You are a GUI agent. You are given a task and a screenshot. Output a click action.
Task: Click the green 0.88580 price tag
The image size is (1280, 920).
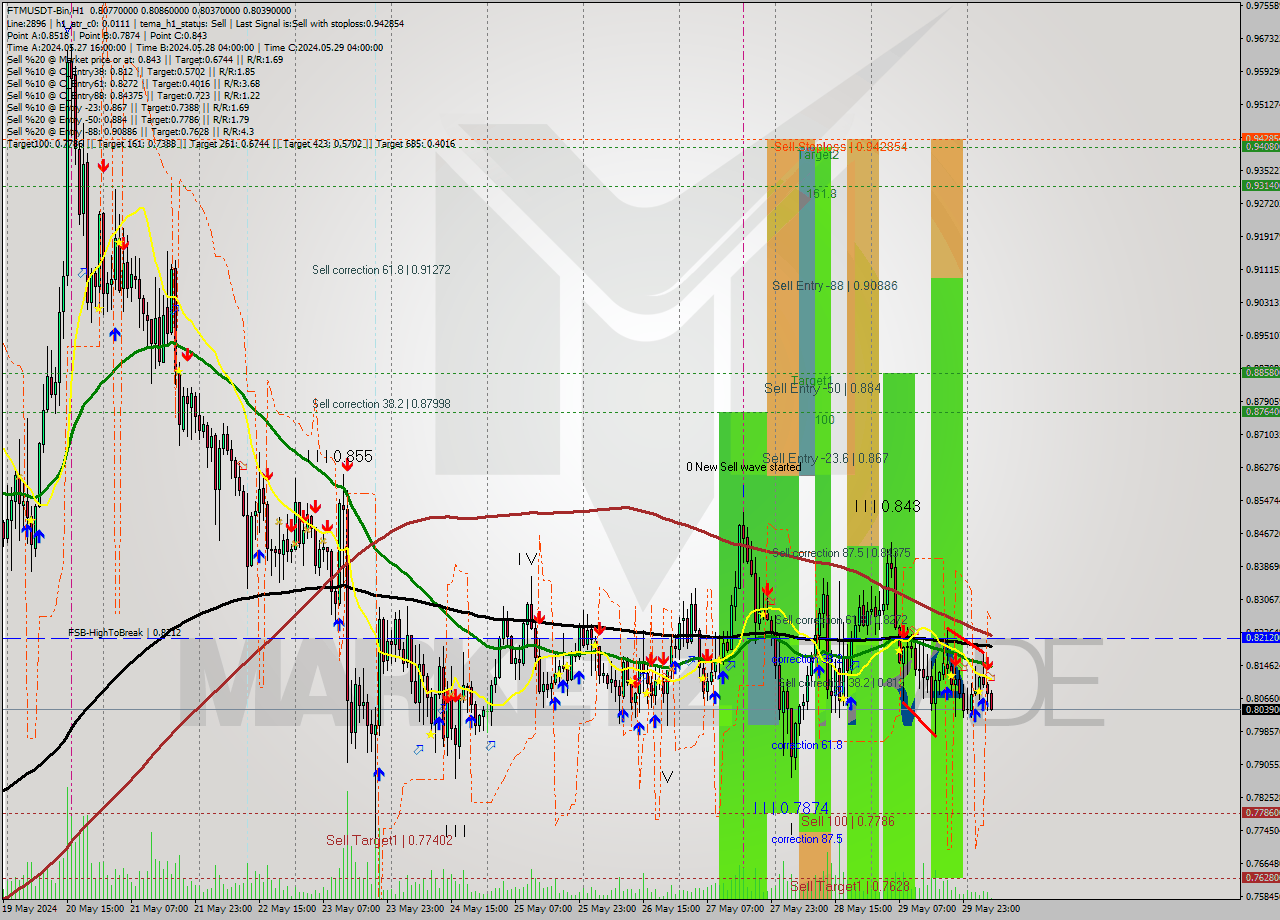tap(1260, 372)
